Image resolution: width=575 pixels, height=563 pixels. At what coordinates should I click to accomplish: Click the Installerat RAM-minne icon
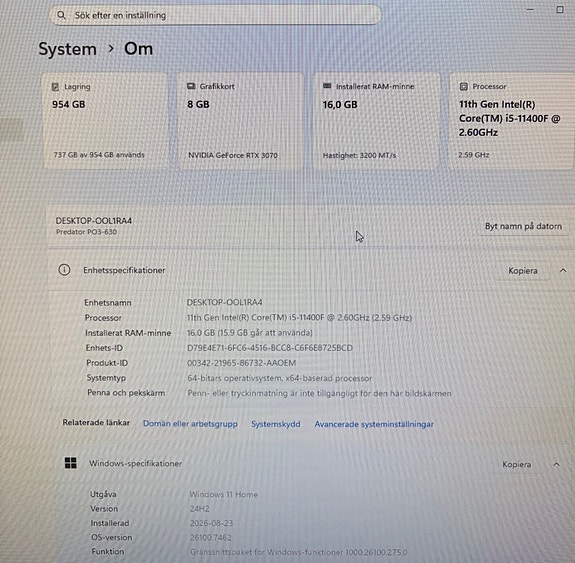pos(327,86)
